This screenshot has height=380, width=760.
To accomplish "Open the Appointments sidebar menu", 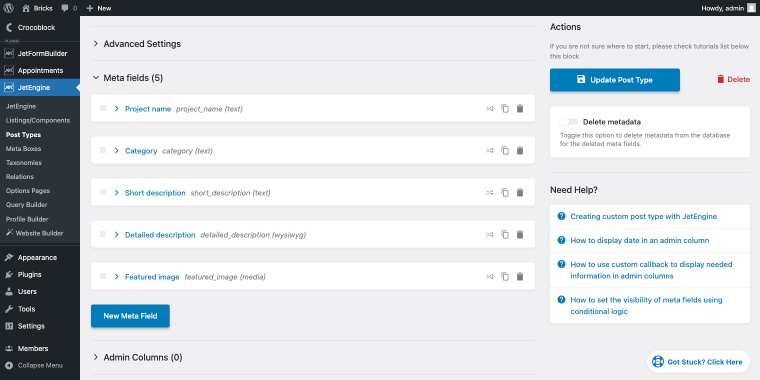I will coord(40,70).
